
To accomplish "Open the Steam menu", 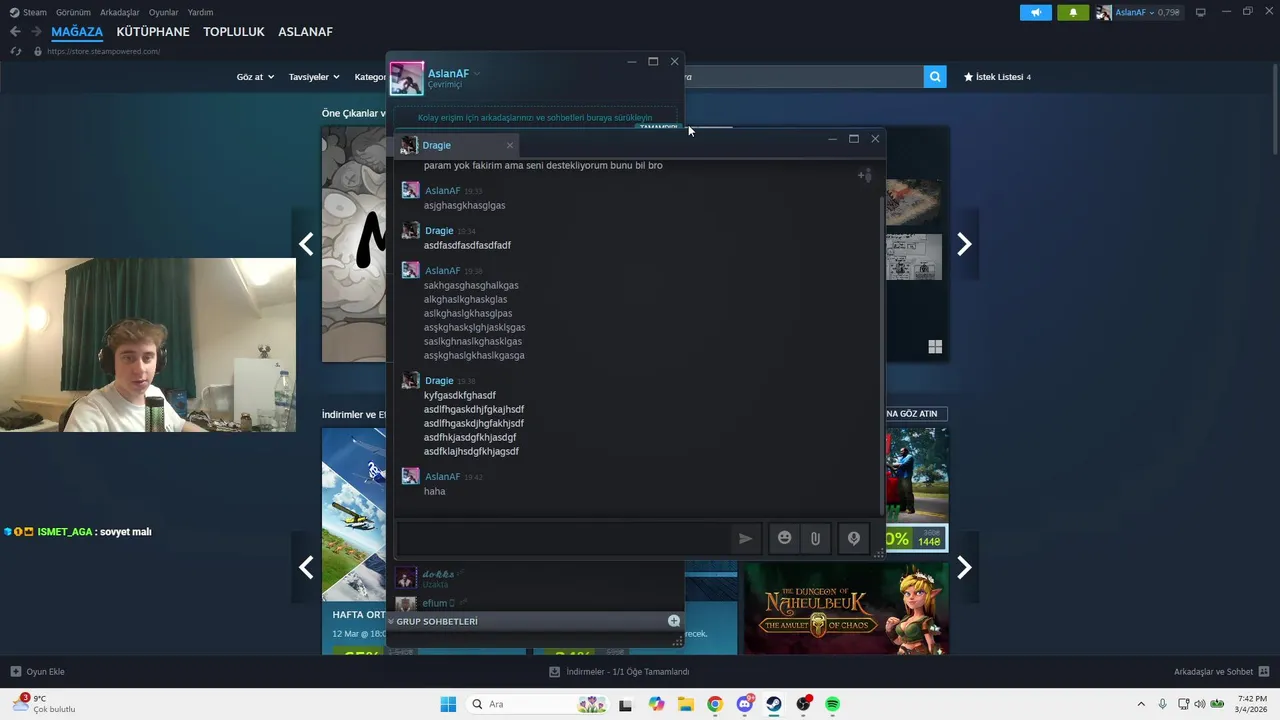I will [x=29, y=12].
